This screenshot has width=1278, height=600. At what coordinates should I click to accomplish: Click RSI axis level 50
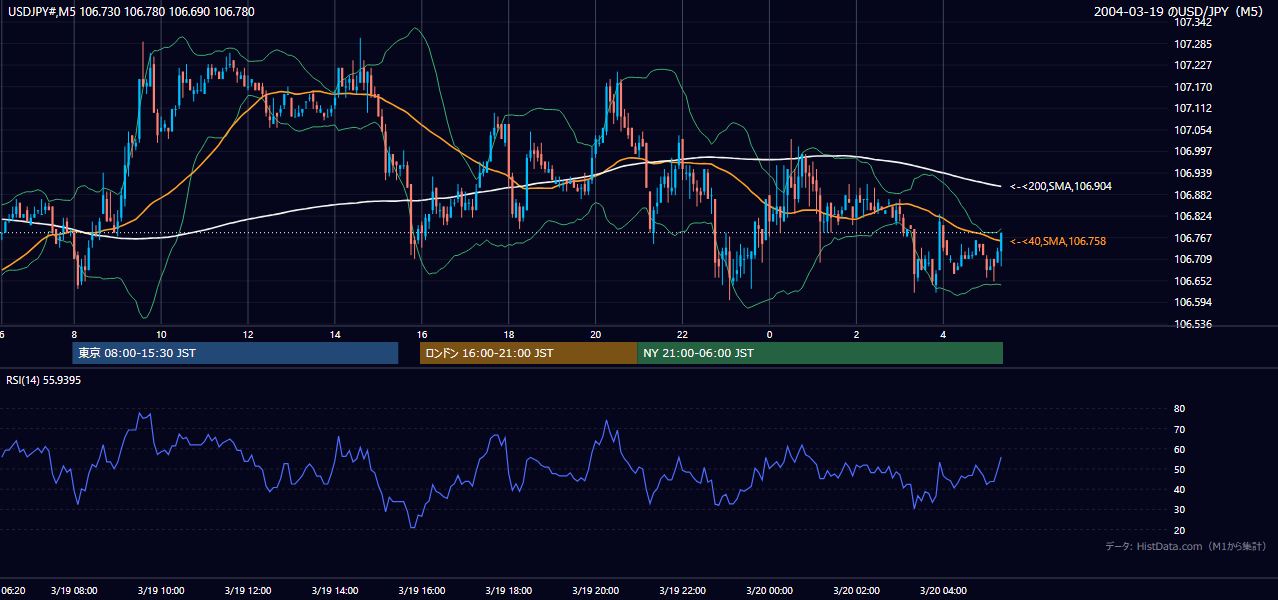point(1180,469)
